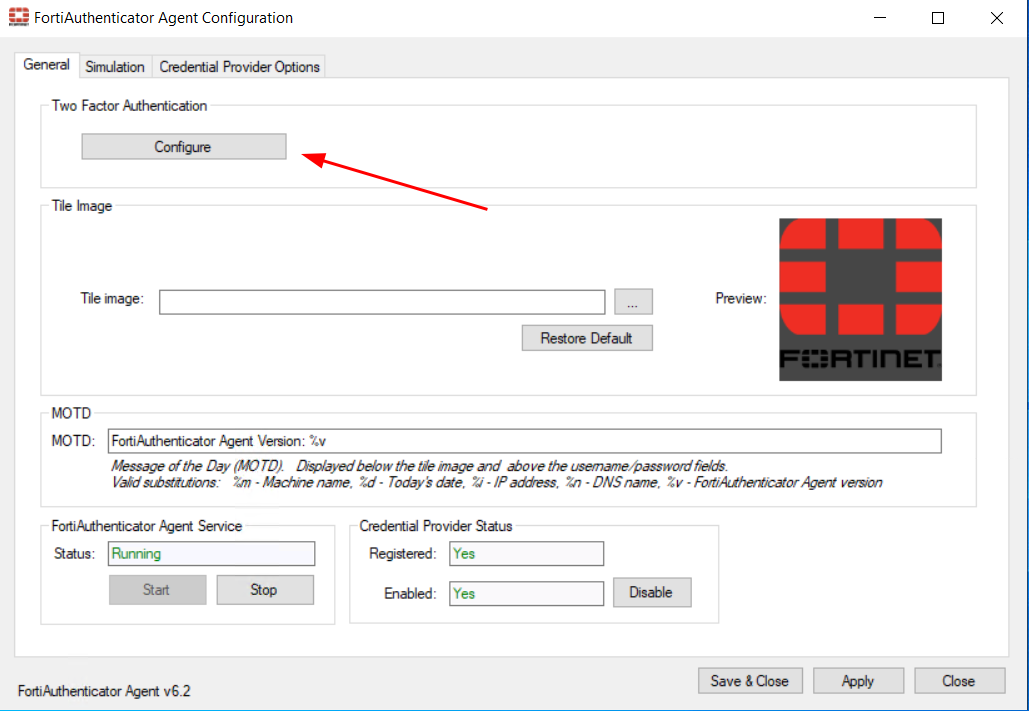The image size is (1029, 711).
Task: Stop the FortiAuthenticator Agent service
Action: tap(264, 590)
